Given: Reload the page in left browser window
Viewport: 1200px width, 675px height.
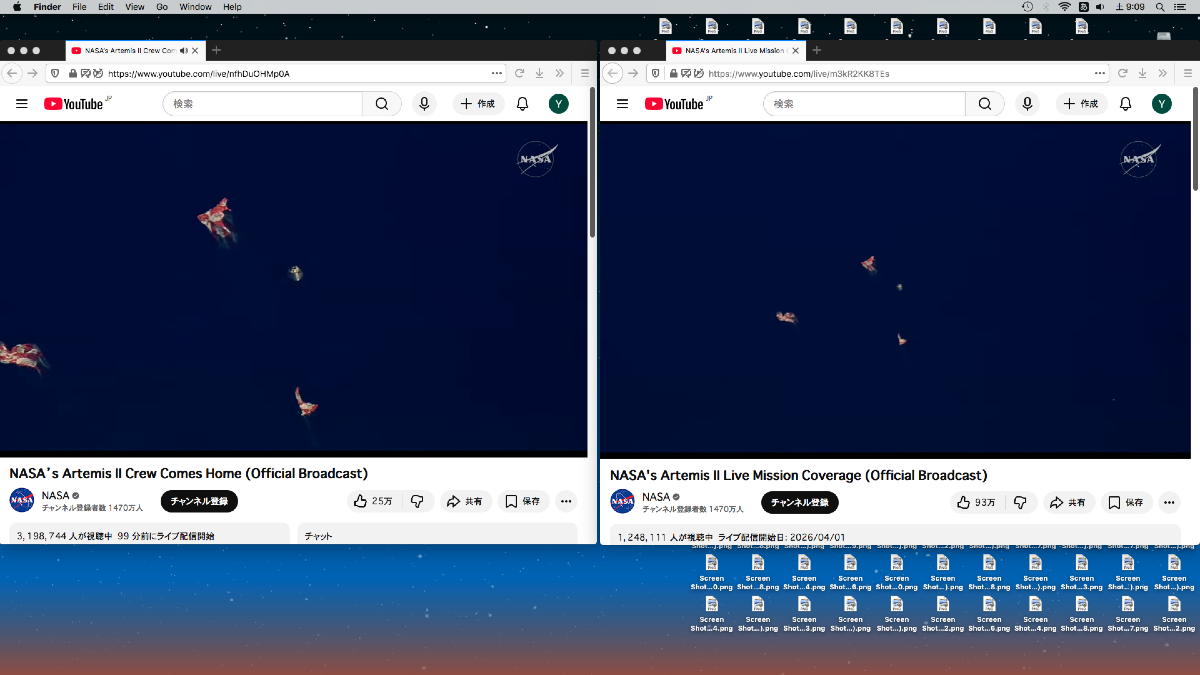Looking at the screenshot, I should pos(520,73).
